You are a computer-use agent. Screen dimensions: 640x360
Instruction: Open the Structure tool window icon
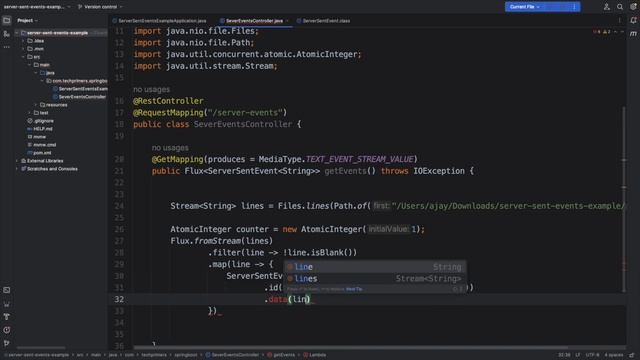[x=7, y=34]
